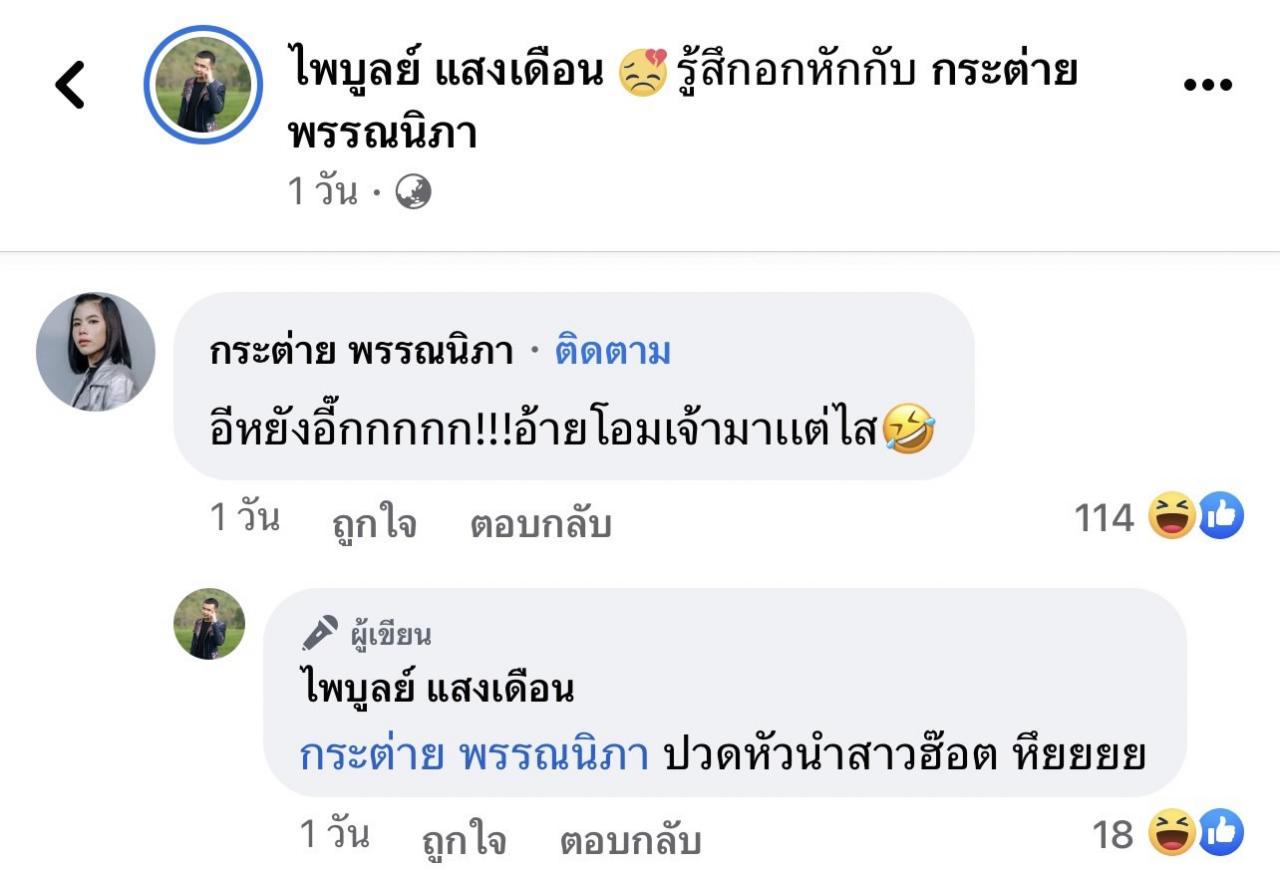The height and width of the screenshot is (870, 1280).
Task: Click ติดตาม to follow the commenter
Action: point(613,351)
